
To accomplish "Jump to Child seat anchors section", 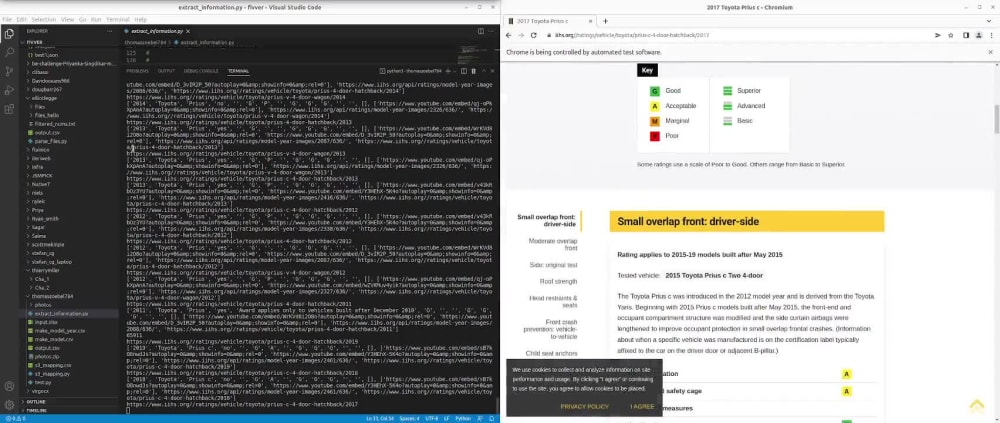I will pos(552,353).
